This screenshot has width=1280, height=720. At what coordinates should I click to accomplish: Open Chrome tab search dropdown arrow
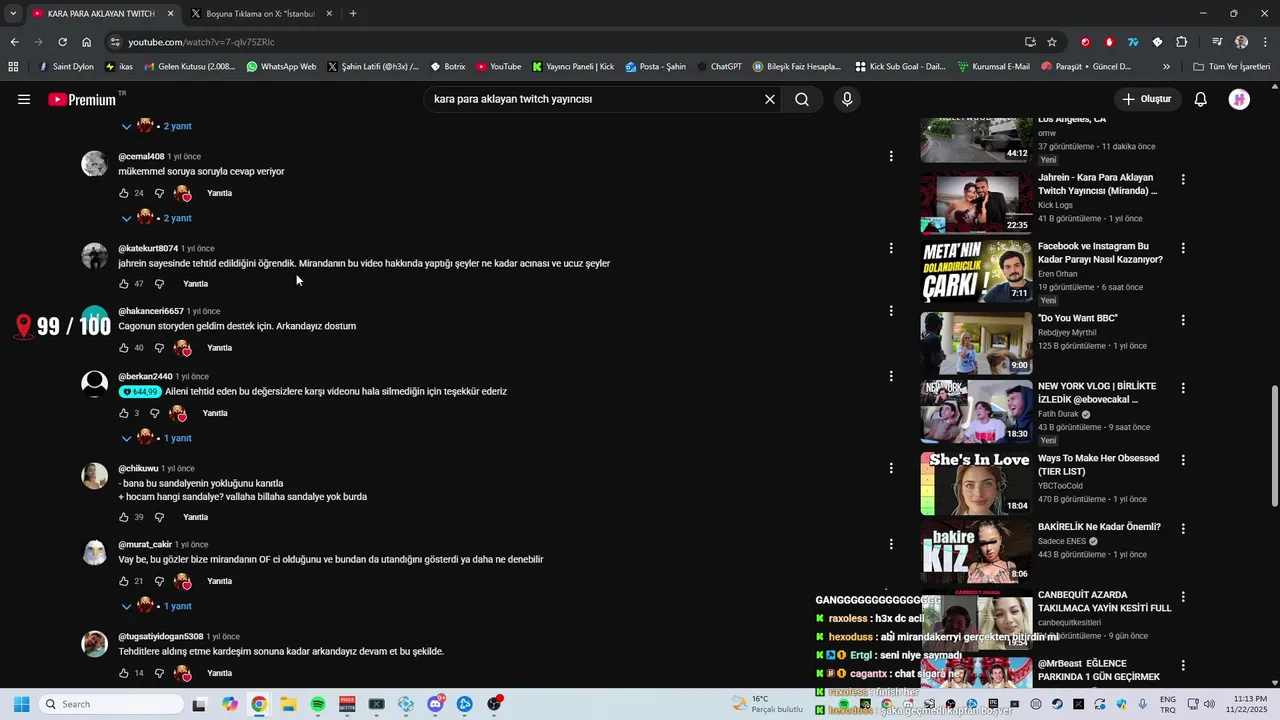click(13, 13)
